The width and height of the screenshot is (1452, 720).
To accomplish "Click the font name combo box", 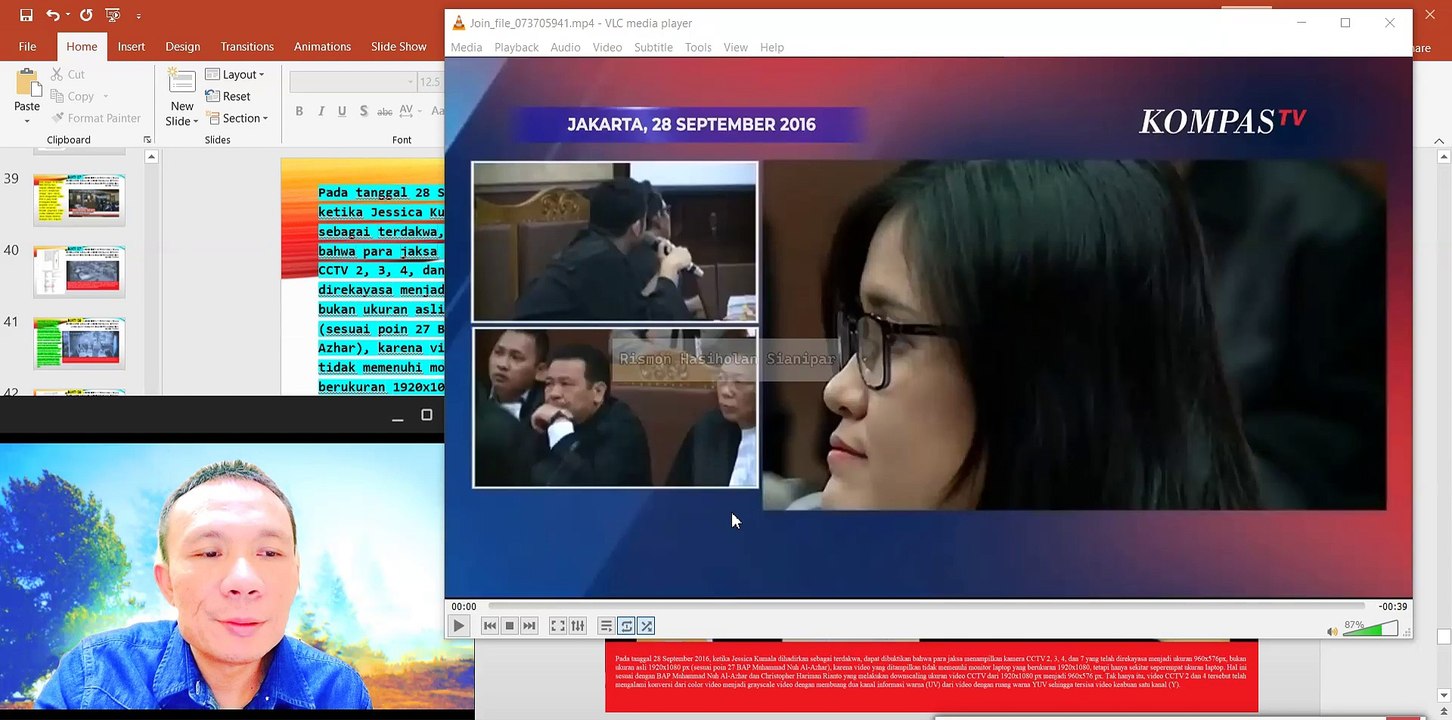I will [x=353, y=82].
